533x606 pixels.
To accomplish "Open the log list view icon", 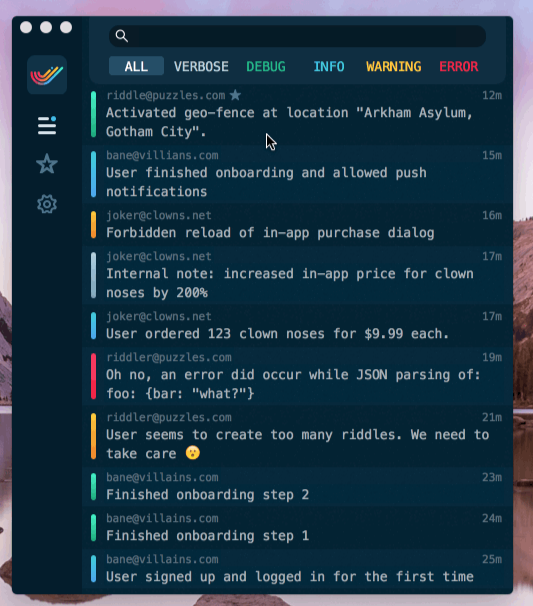I will coord(47,126).
